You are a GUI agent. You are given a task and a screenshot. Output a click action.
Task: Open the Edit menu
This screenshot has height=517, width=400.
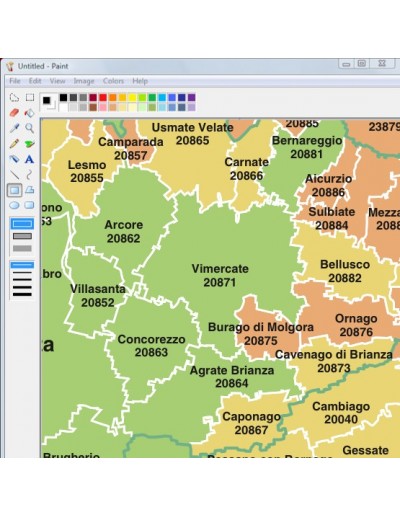point(35,81)
